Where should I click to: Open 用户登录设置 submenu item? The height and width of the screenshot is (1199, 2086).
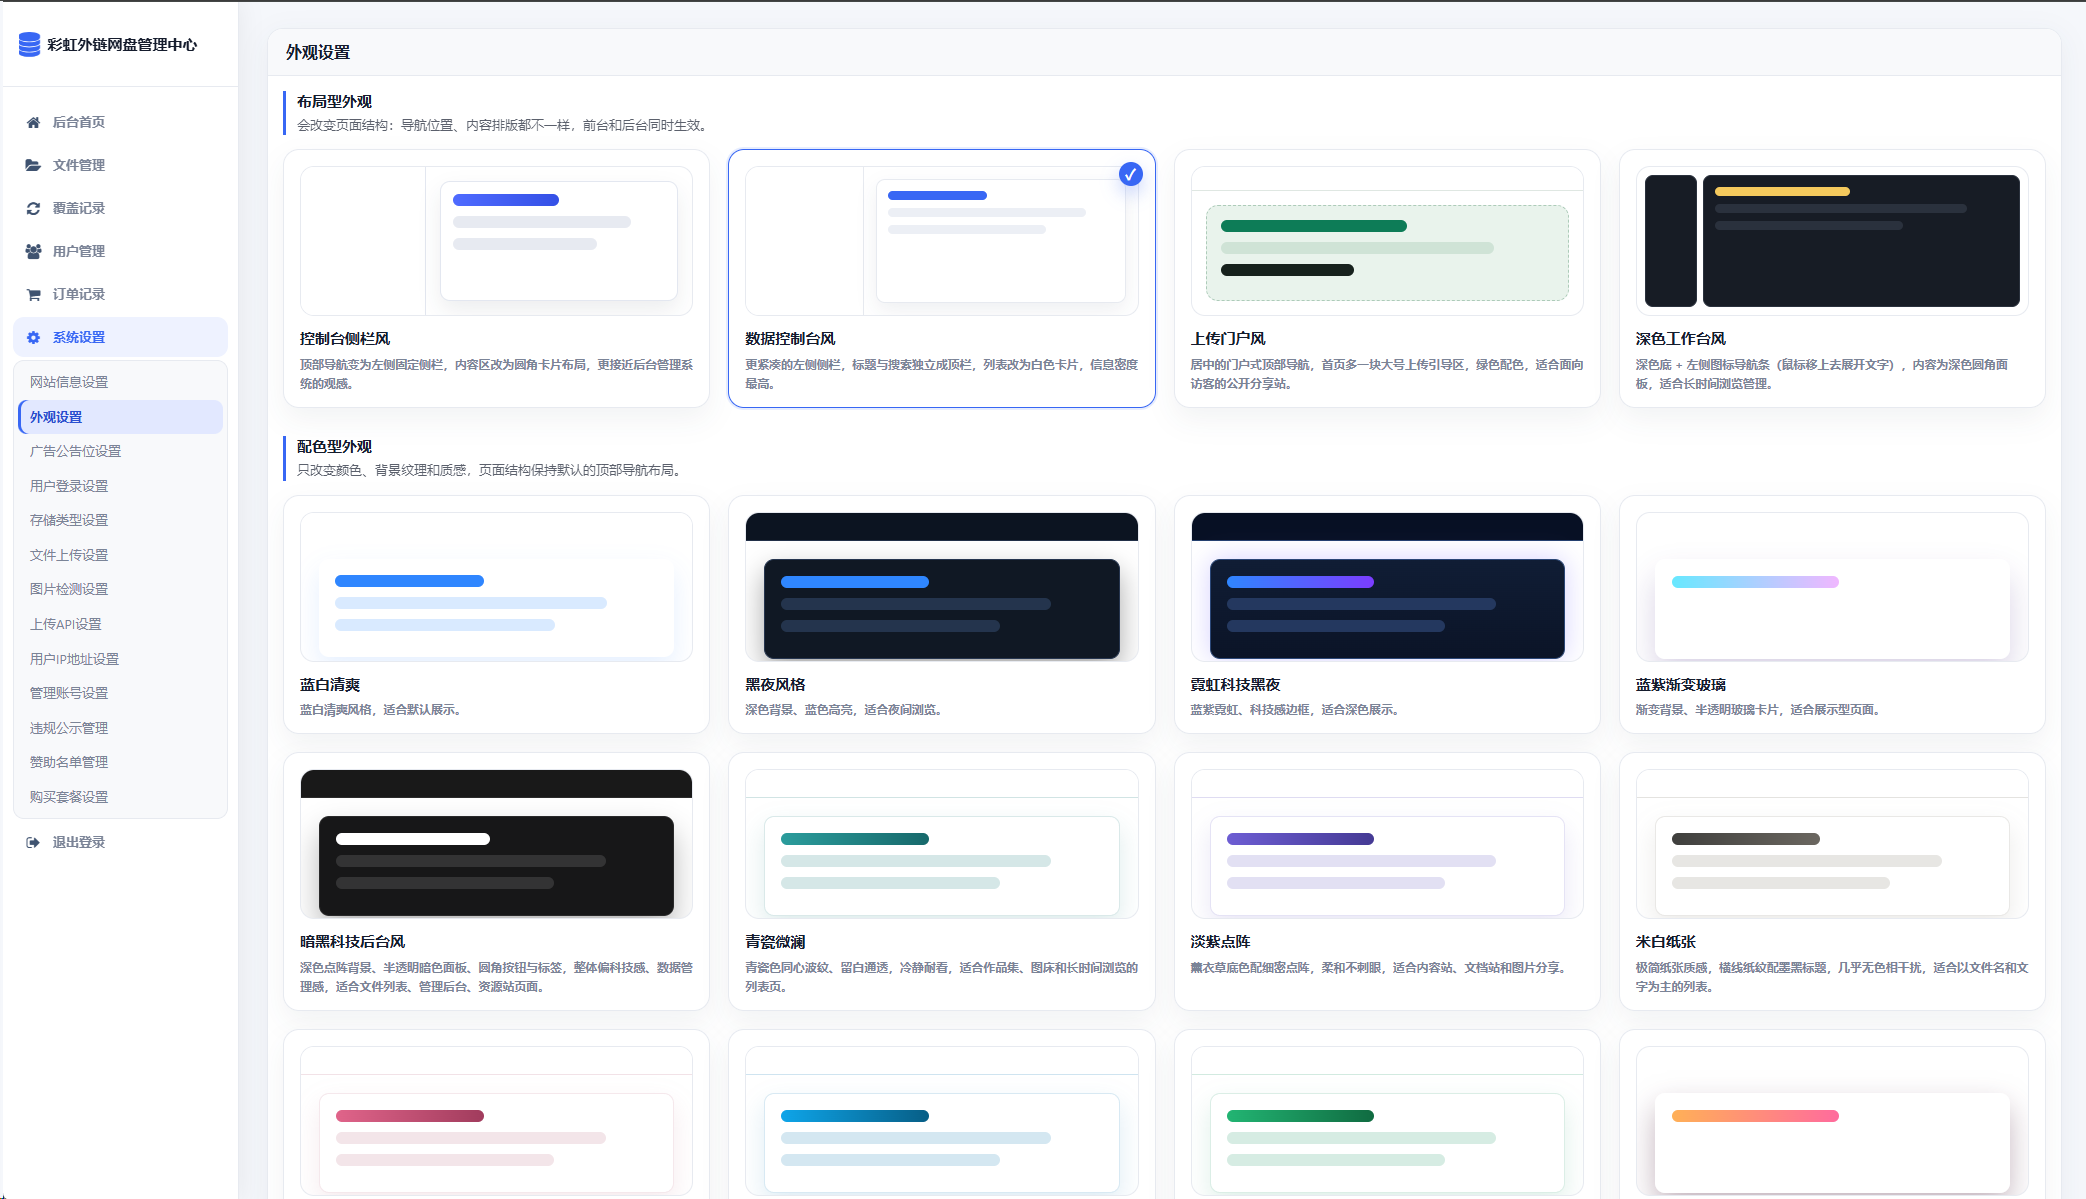120,486
